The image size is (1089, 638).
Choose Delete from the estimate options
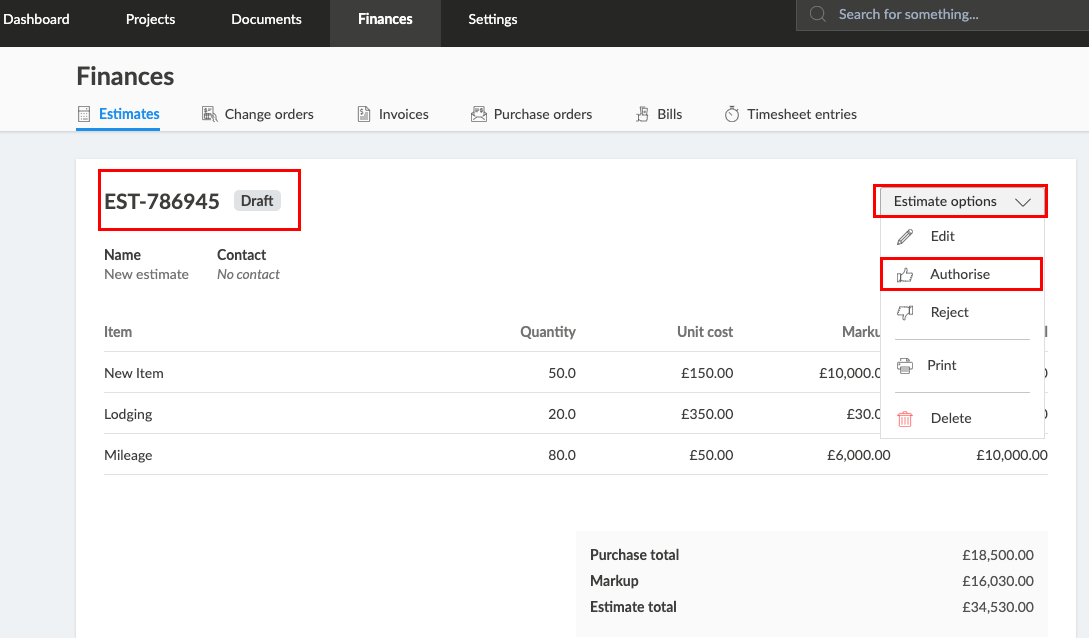point(962,418)
